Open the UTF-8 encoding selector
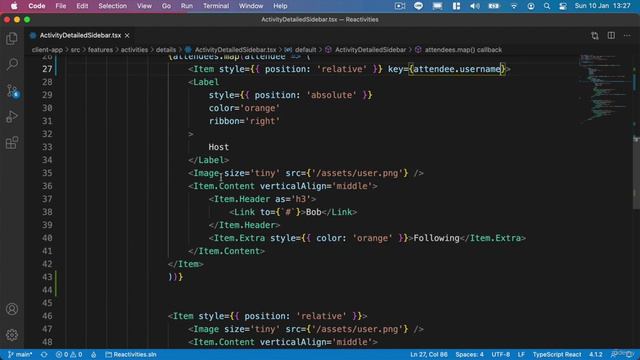Viewport: 640px width, 360px height. click(x=500, y=354)
